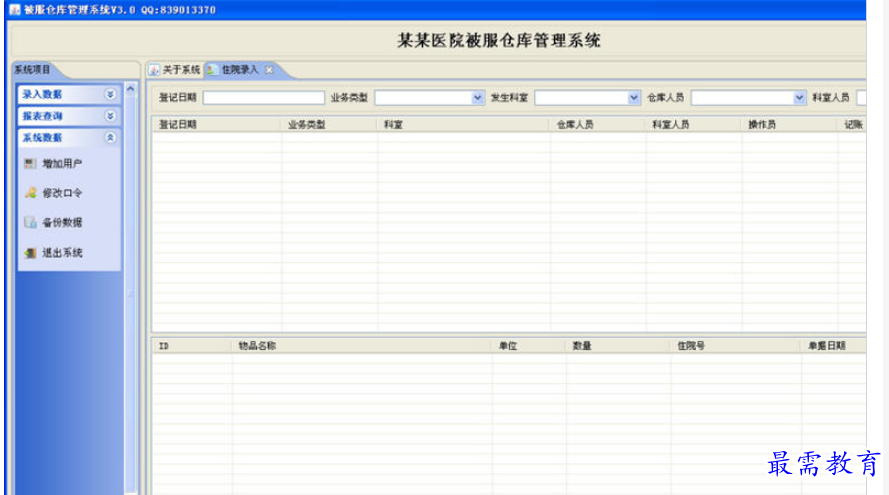
Task: Click sidebar scrollbar up arrow
Action: tap(131, 89)
